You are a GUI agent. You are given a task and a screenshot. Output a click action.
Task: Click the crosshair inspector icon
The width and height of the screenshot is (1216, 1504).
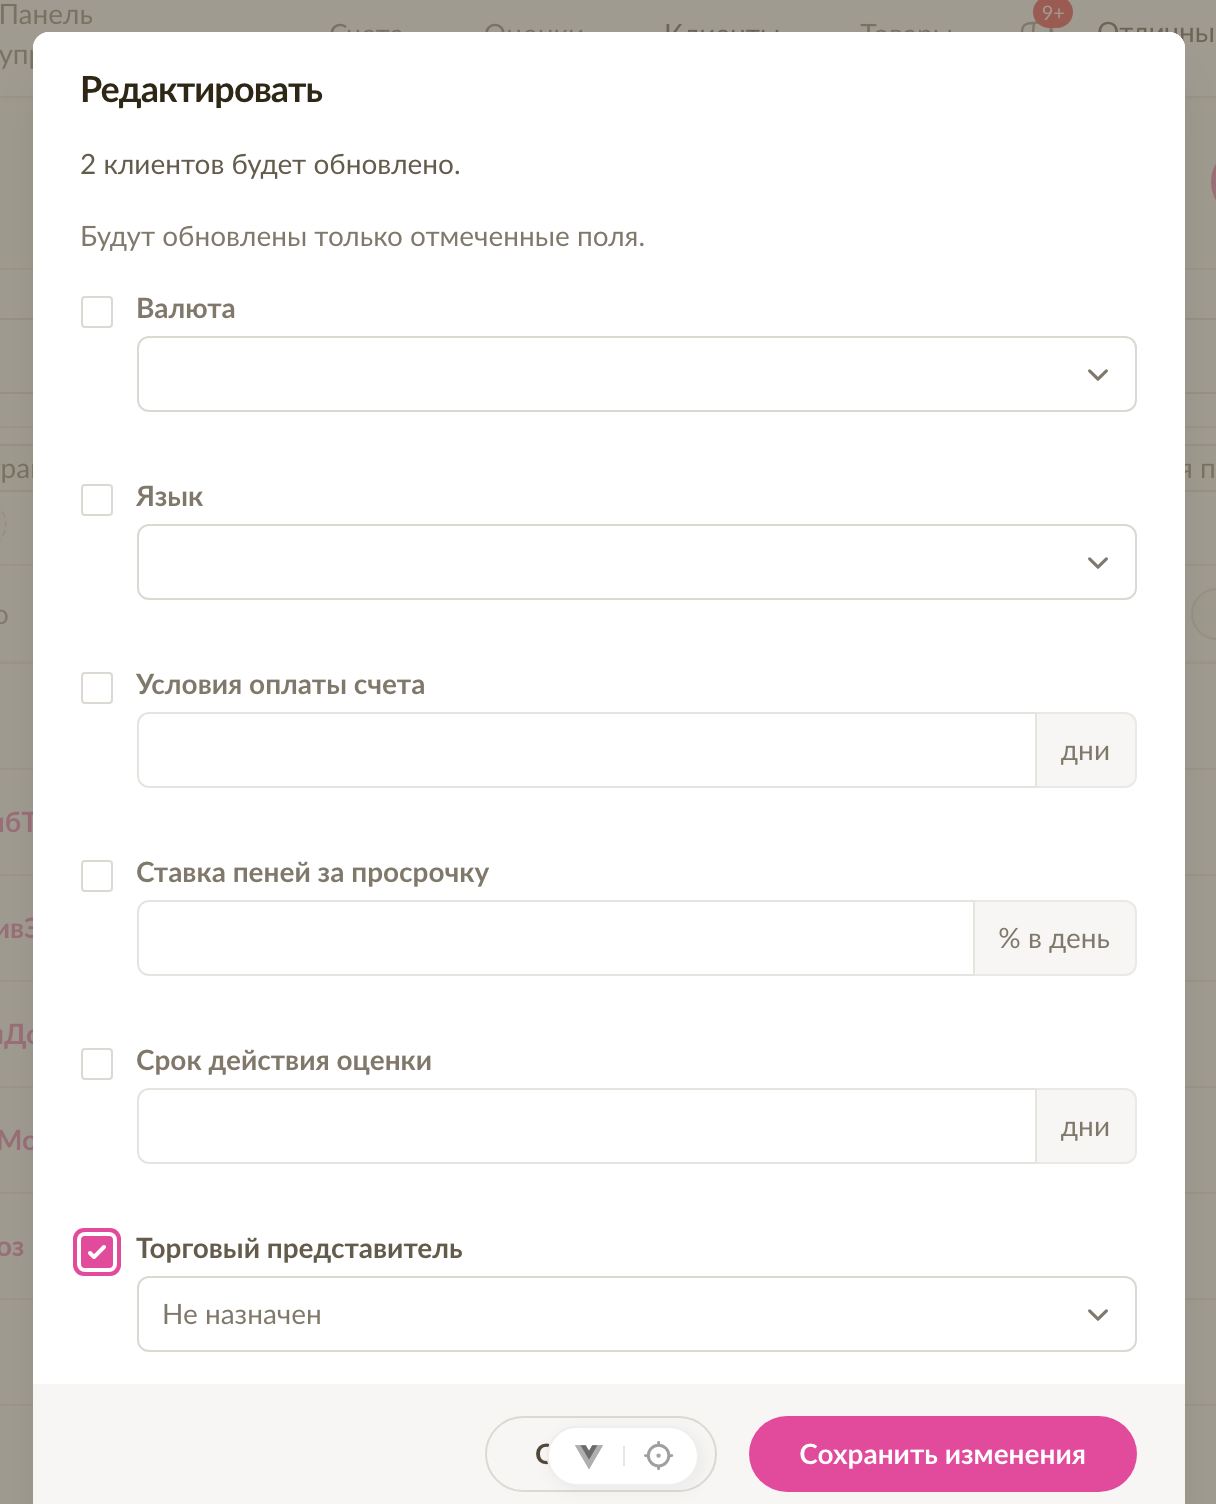pyautogui.click(x=659, y=1456)
